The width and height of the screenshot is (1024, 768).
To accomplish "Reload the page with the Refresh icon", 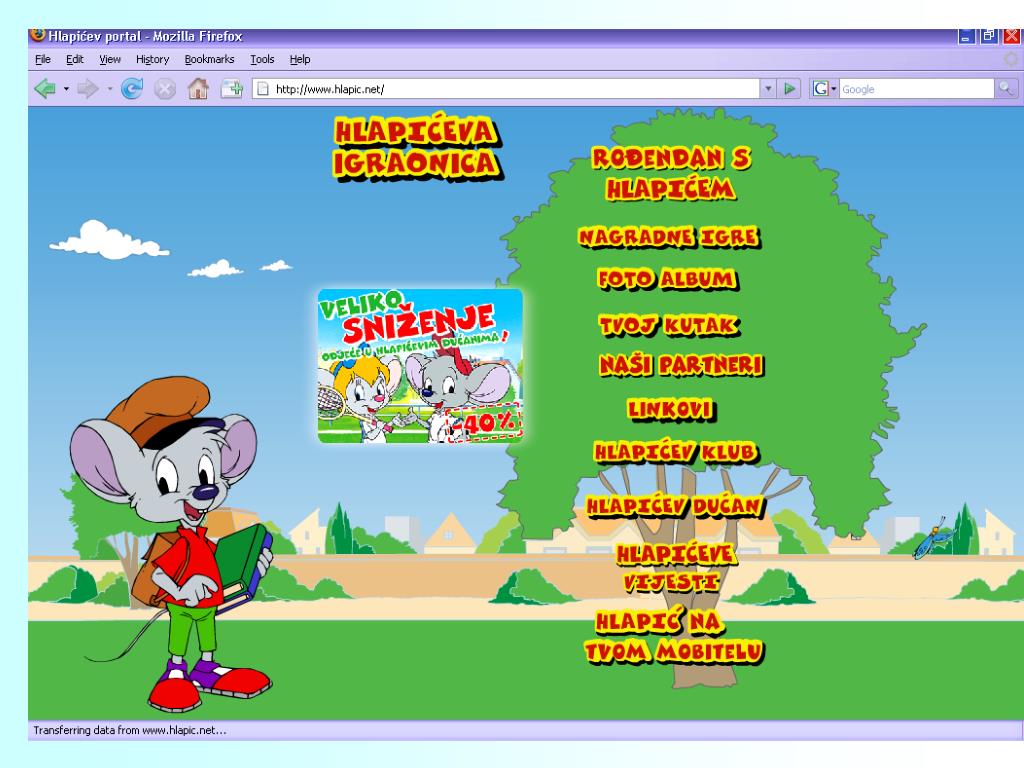I will (132, 88).
